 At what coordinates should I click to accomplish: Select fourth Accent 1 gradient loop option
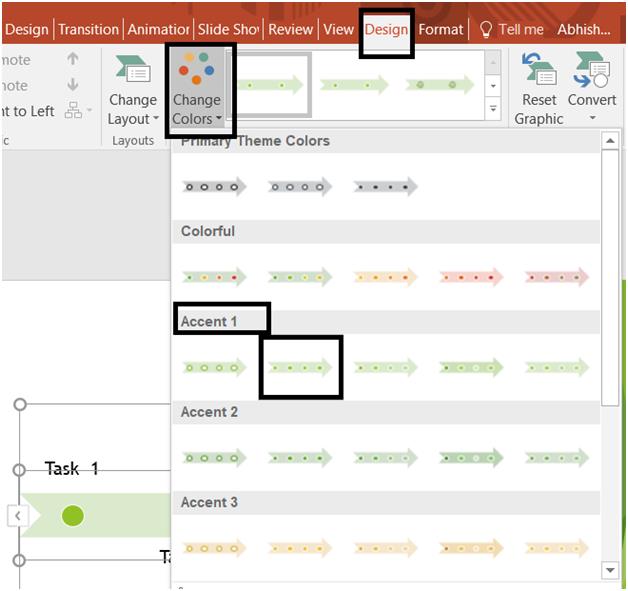pyautogui.click(x=471, y=368)
